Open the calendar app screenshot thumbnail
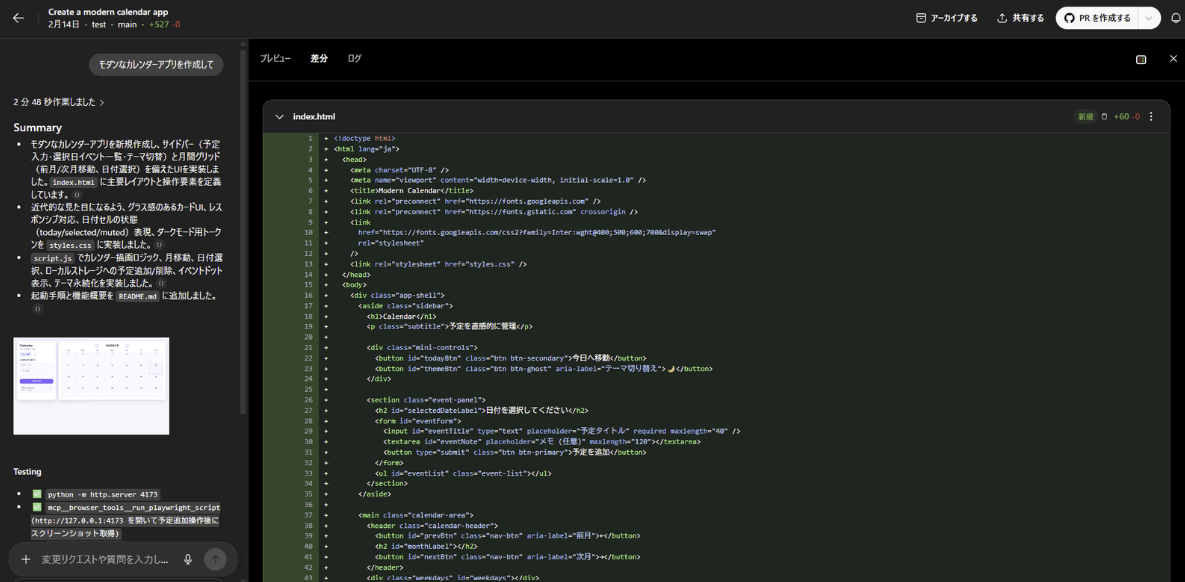1185x582 pixels. pyautogui.click(x=91, y=386)
